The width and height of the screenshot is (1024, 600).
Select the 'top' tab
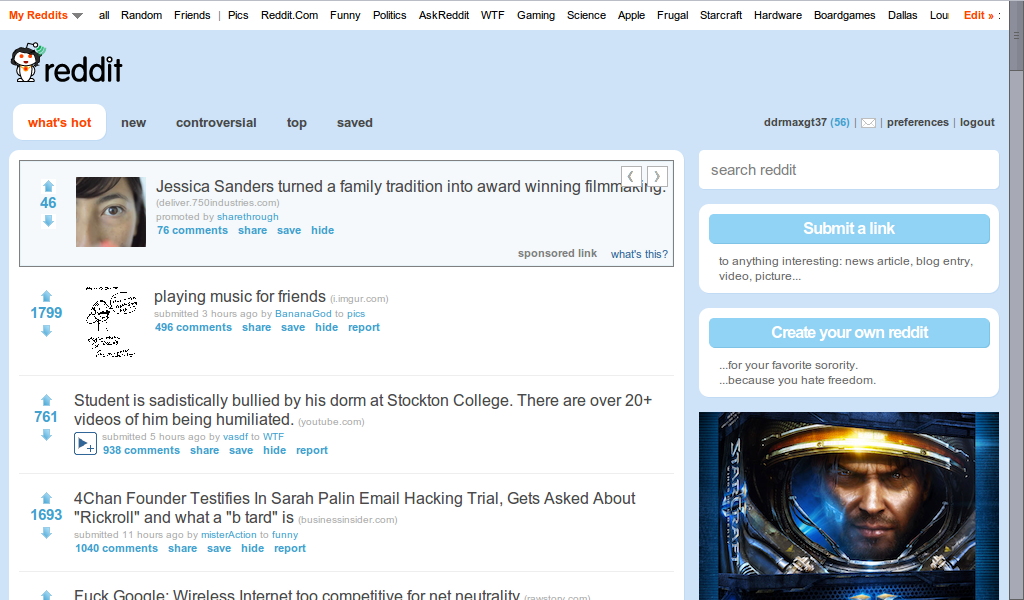click(x=296, y=123)
